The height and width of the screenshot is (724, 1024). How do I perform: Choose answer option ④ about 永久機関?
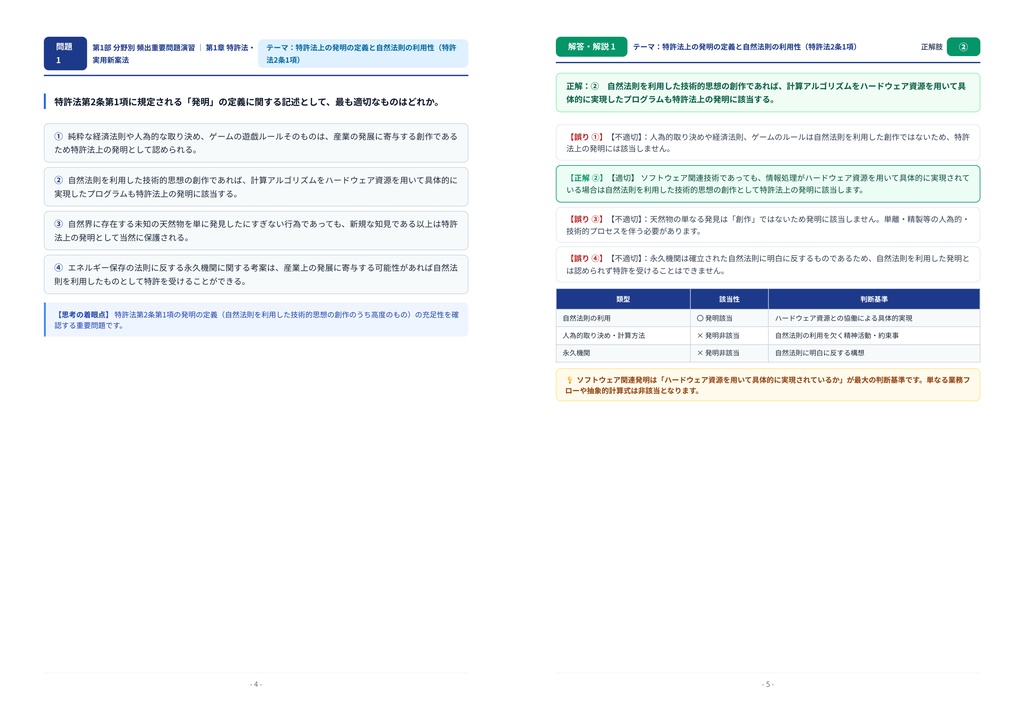(256, 274)
